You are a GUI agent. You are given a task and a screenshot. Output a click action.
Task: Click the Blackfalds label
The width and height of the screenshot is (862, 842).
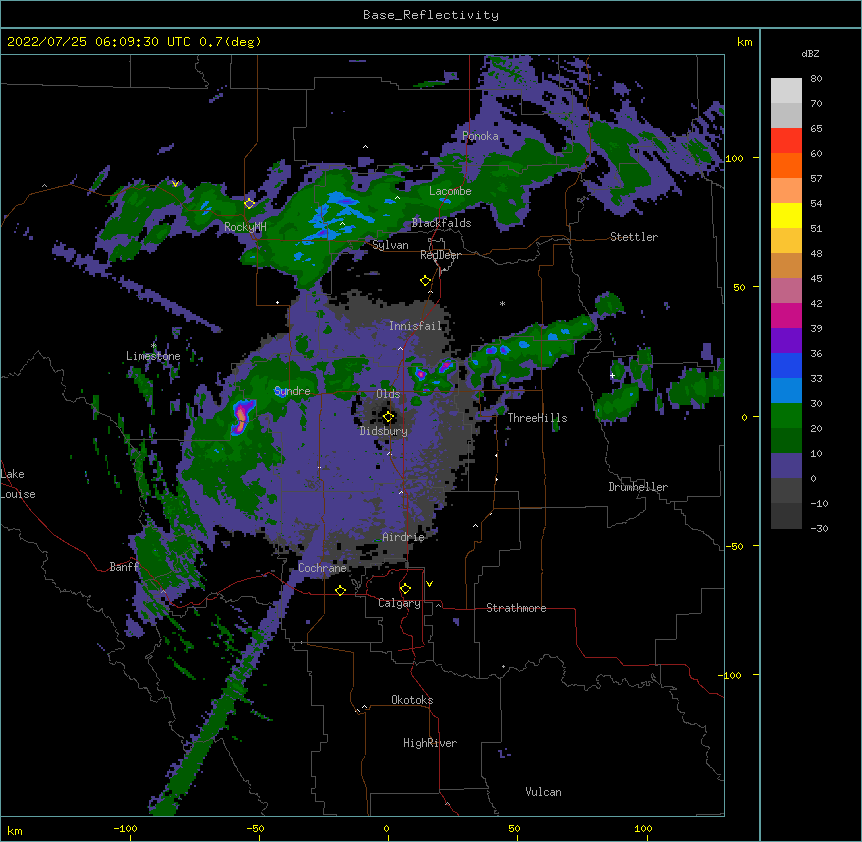click(x=441, y=223)
